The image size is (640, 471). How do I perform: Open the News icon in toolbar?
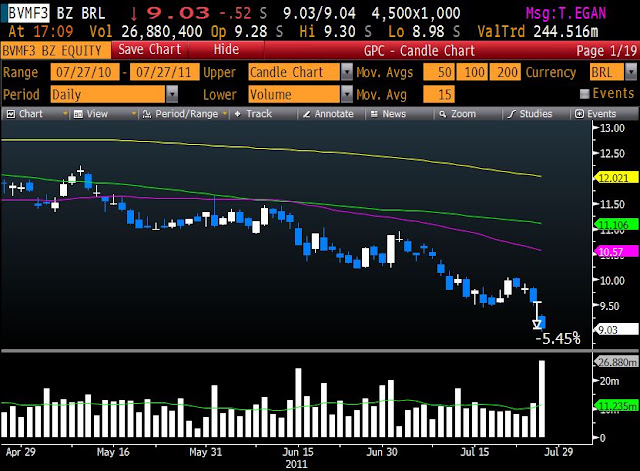pyautogui.click(x=374, y=114)
